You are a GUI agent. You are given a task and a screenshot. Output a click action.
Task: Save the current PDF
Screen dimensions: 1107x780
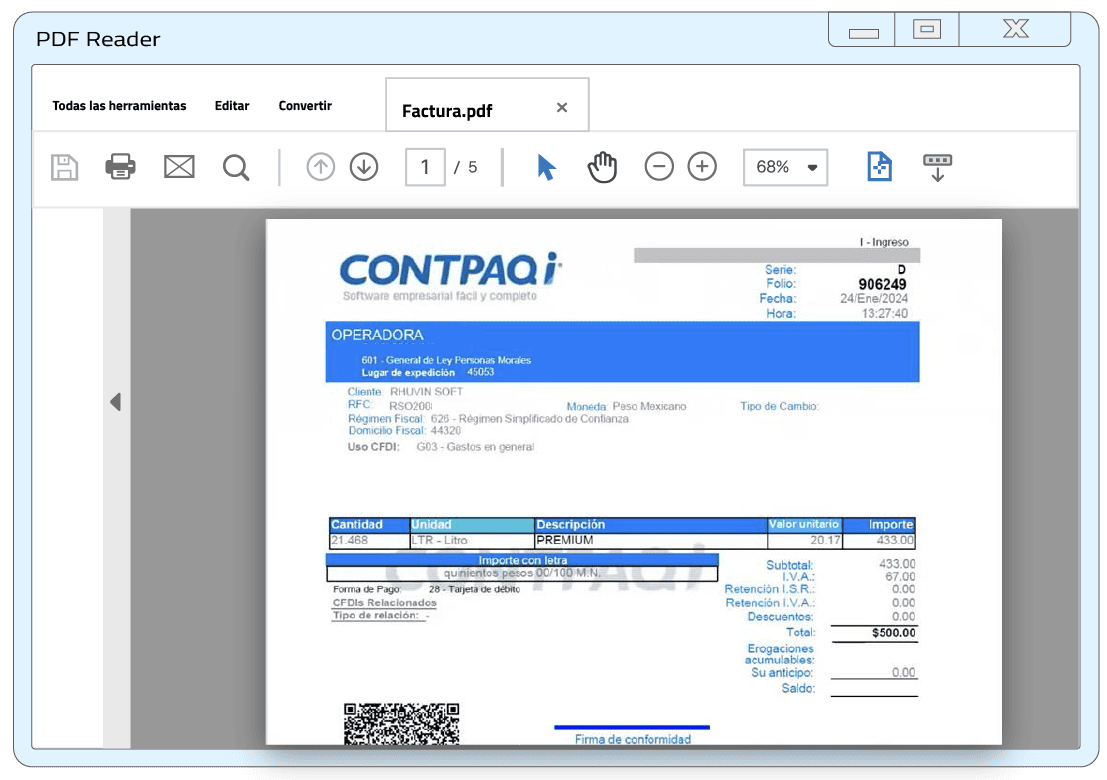(x=64, y=167)
